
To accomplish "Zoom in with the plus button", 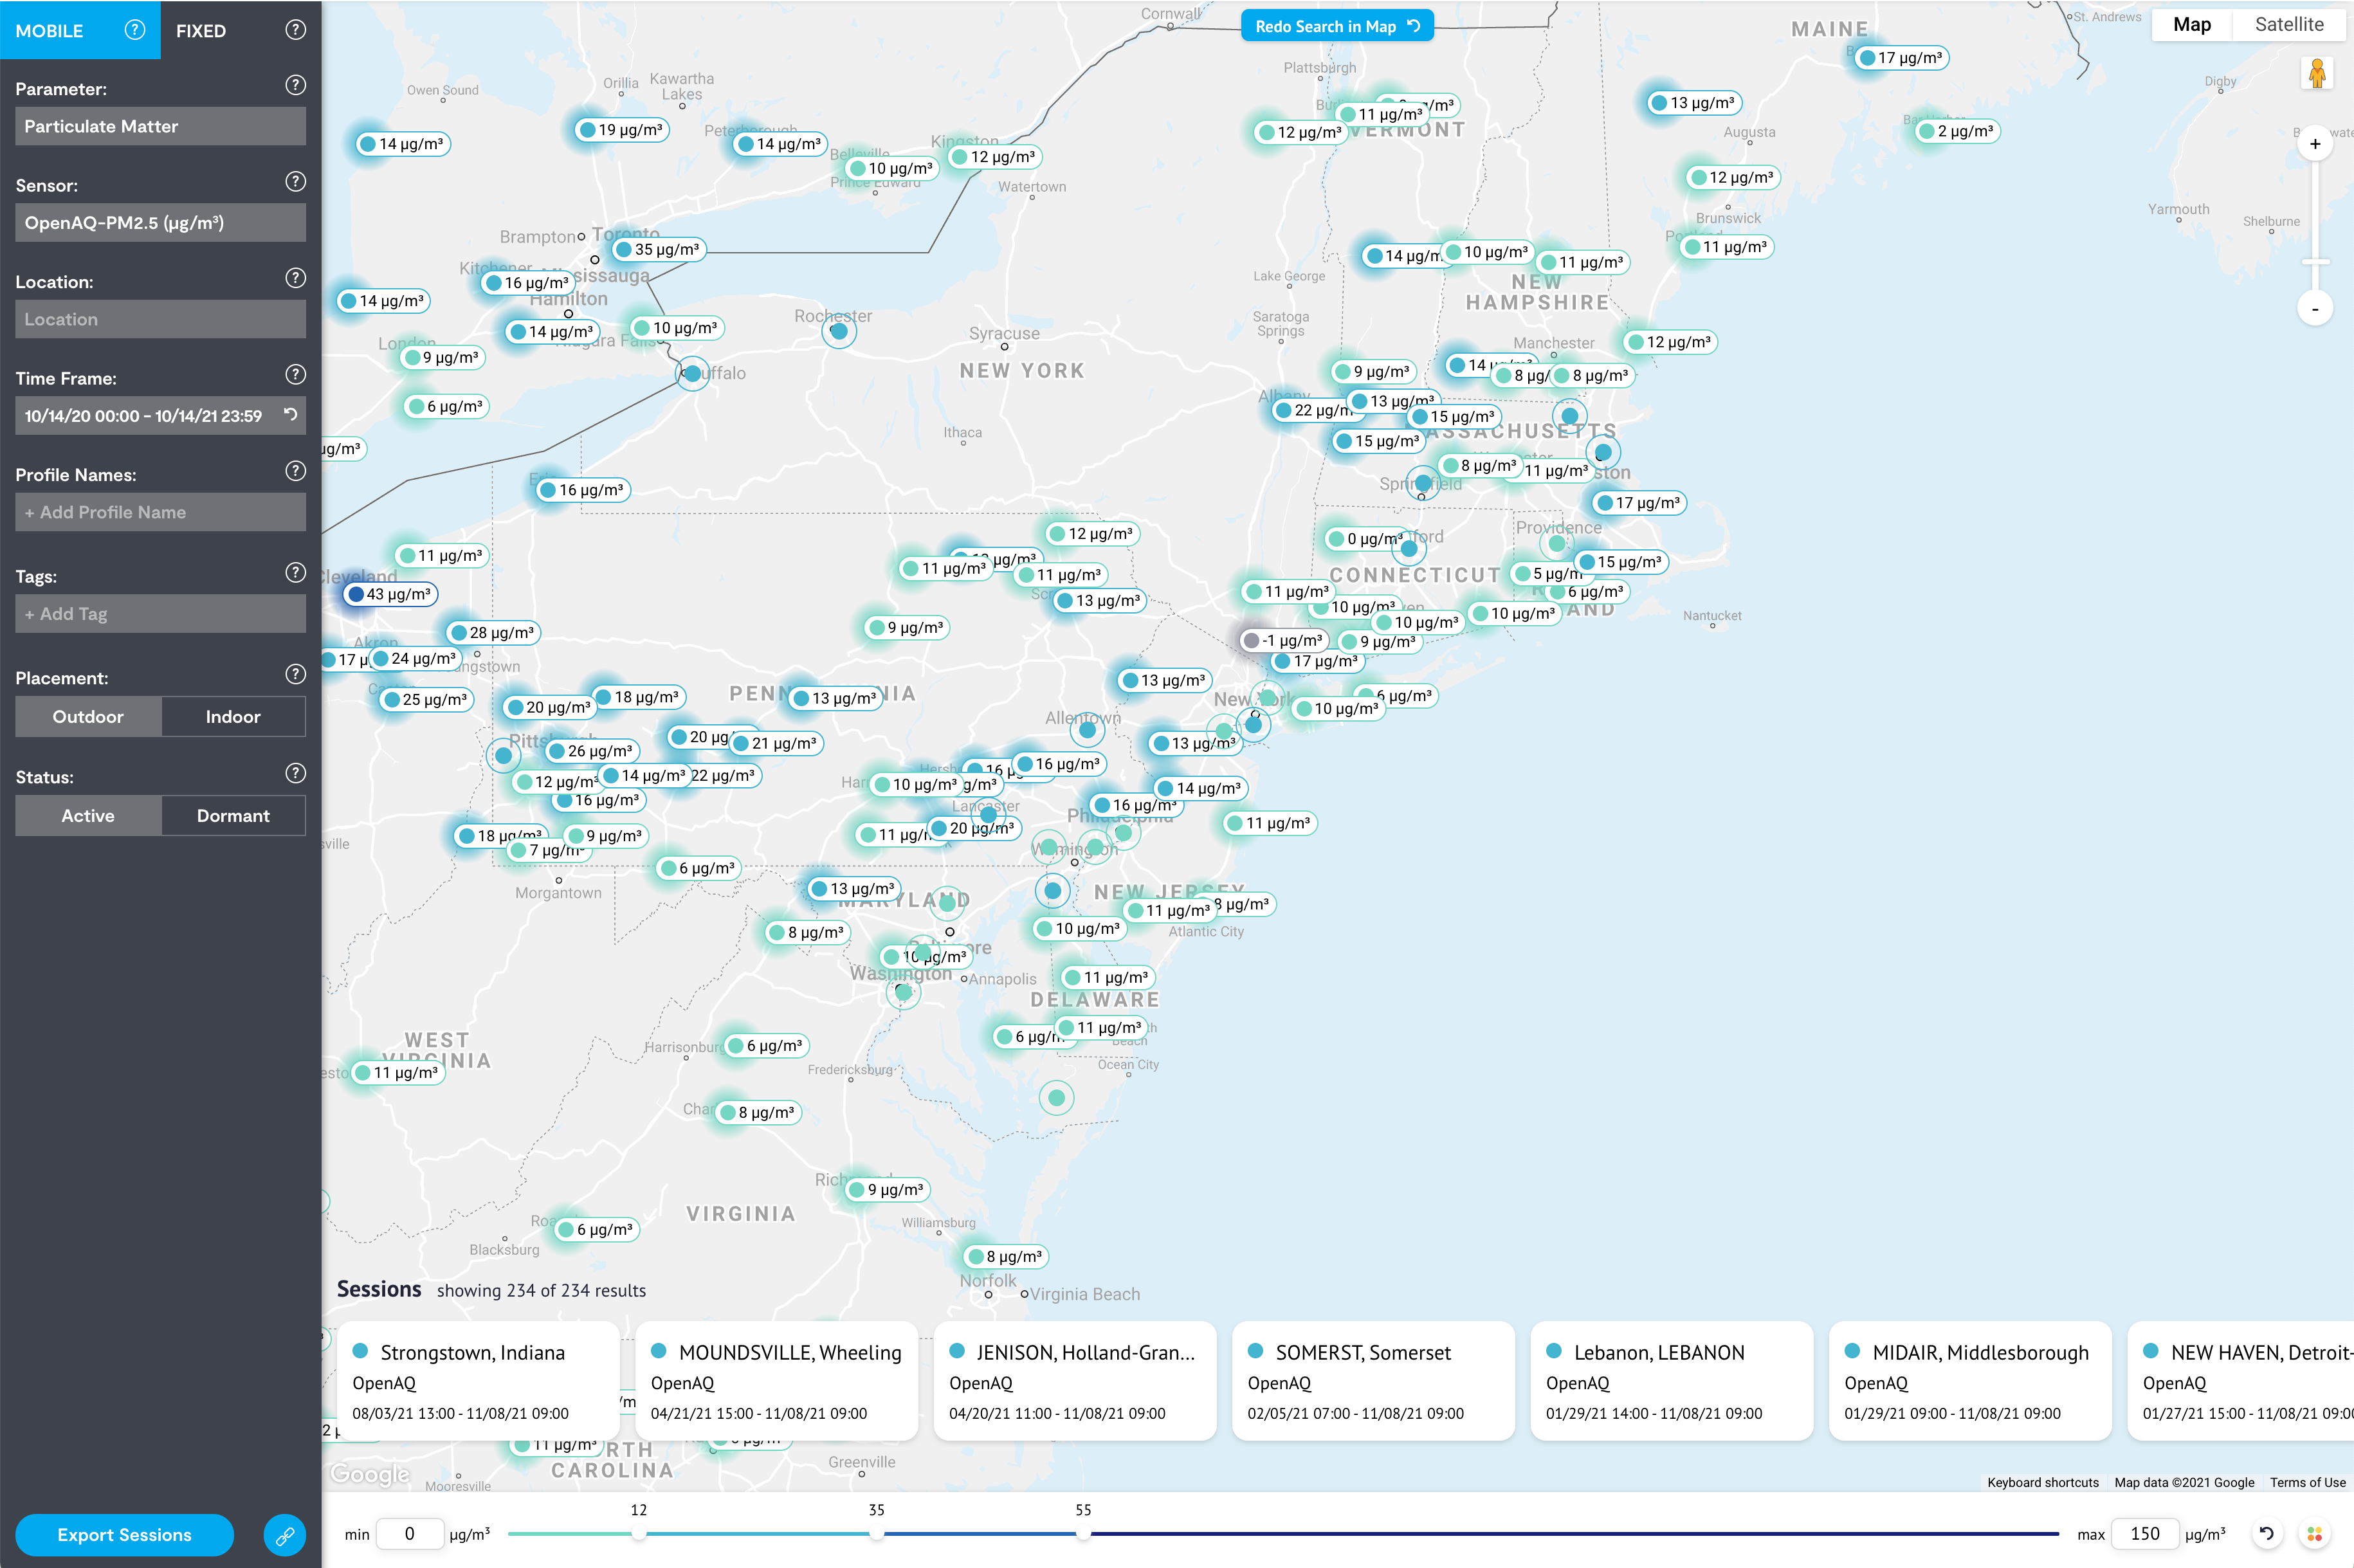I will pyautogui.click(x=2315, y=144).
